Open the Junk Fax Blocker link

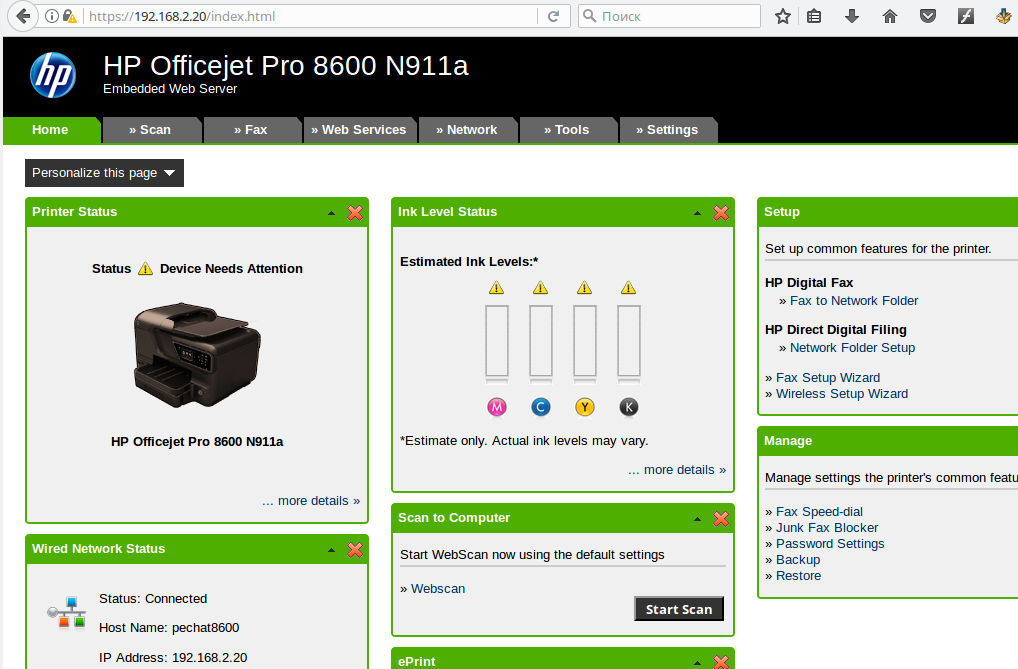[x=827, y=527]
